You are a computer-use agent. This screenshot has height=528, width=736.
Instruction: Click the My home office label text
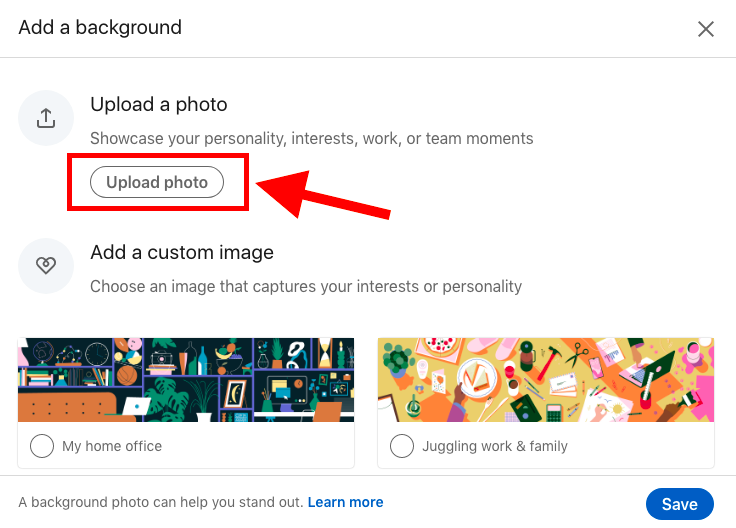[x=112, y=446]
